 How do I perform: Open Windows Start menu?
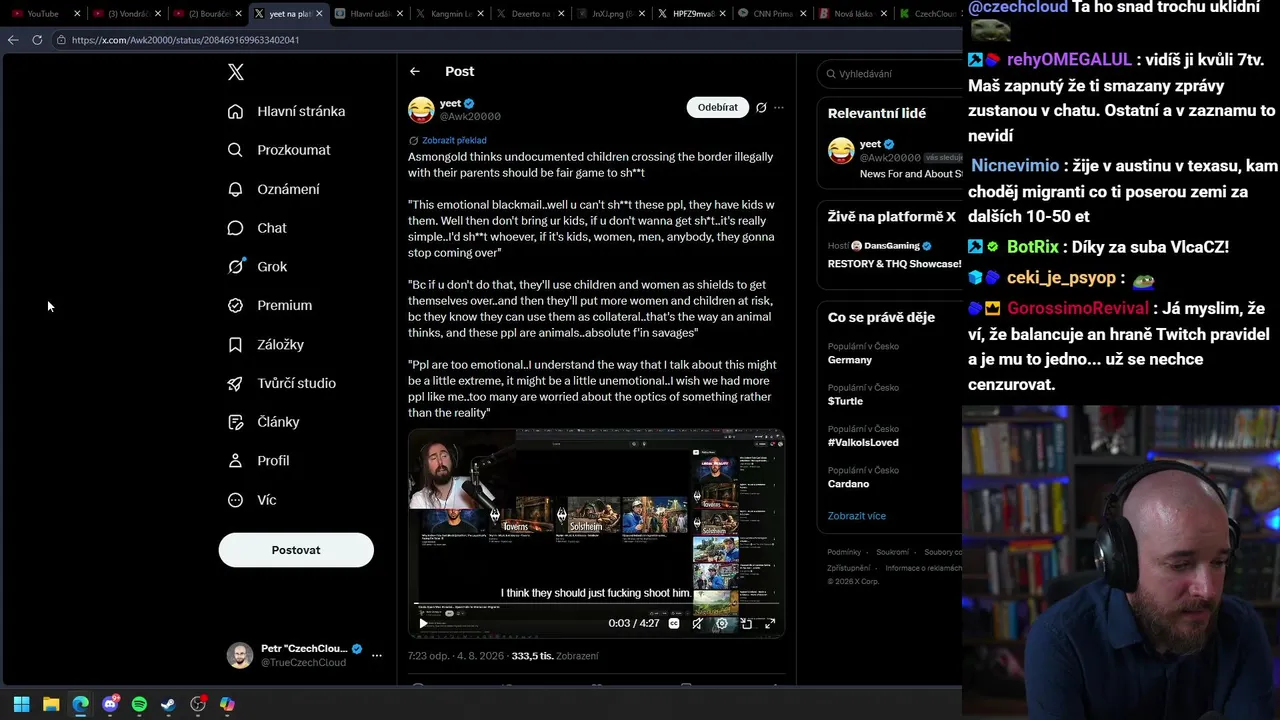(x=21, y=704)
